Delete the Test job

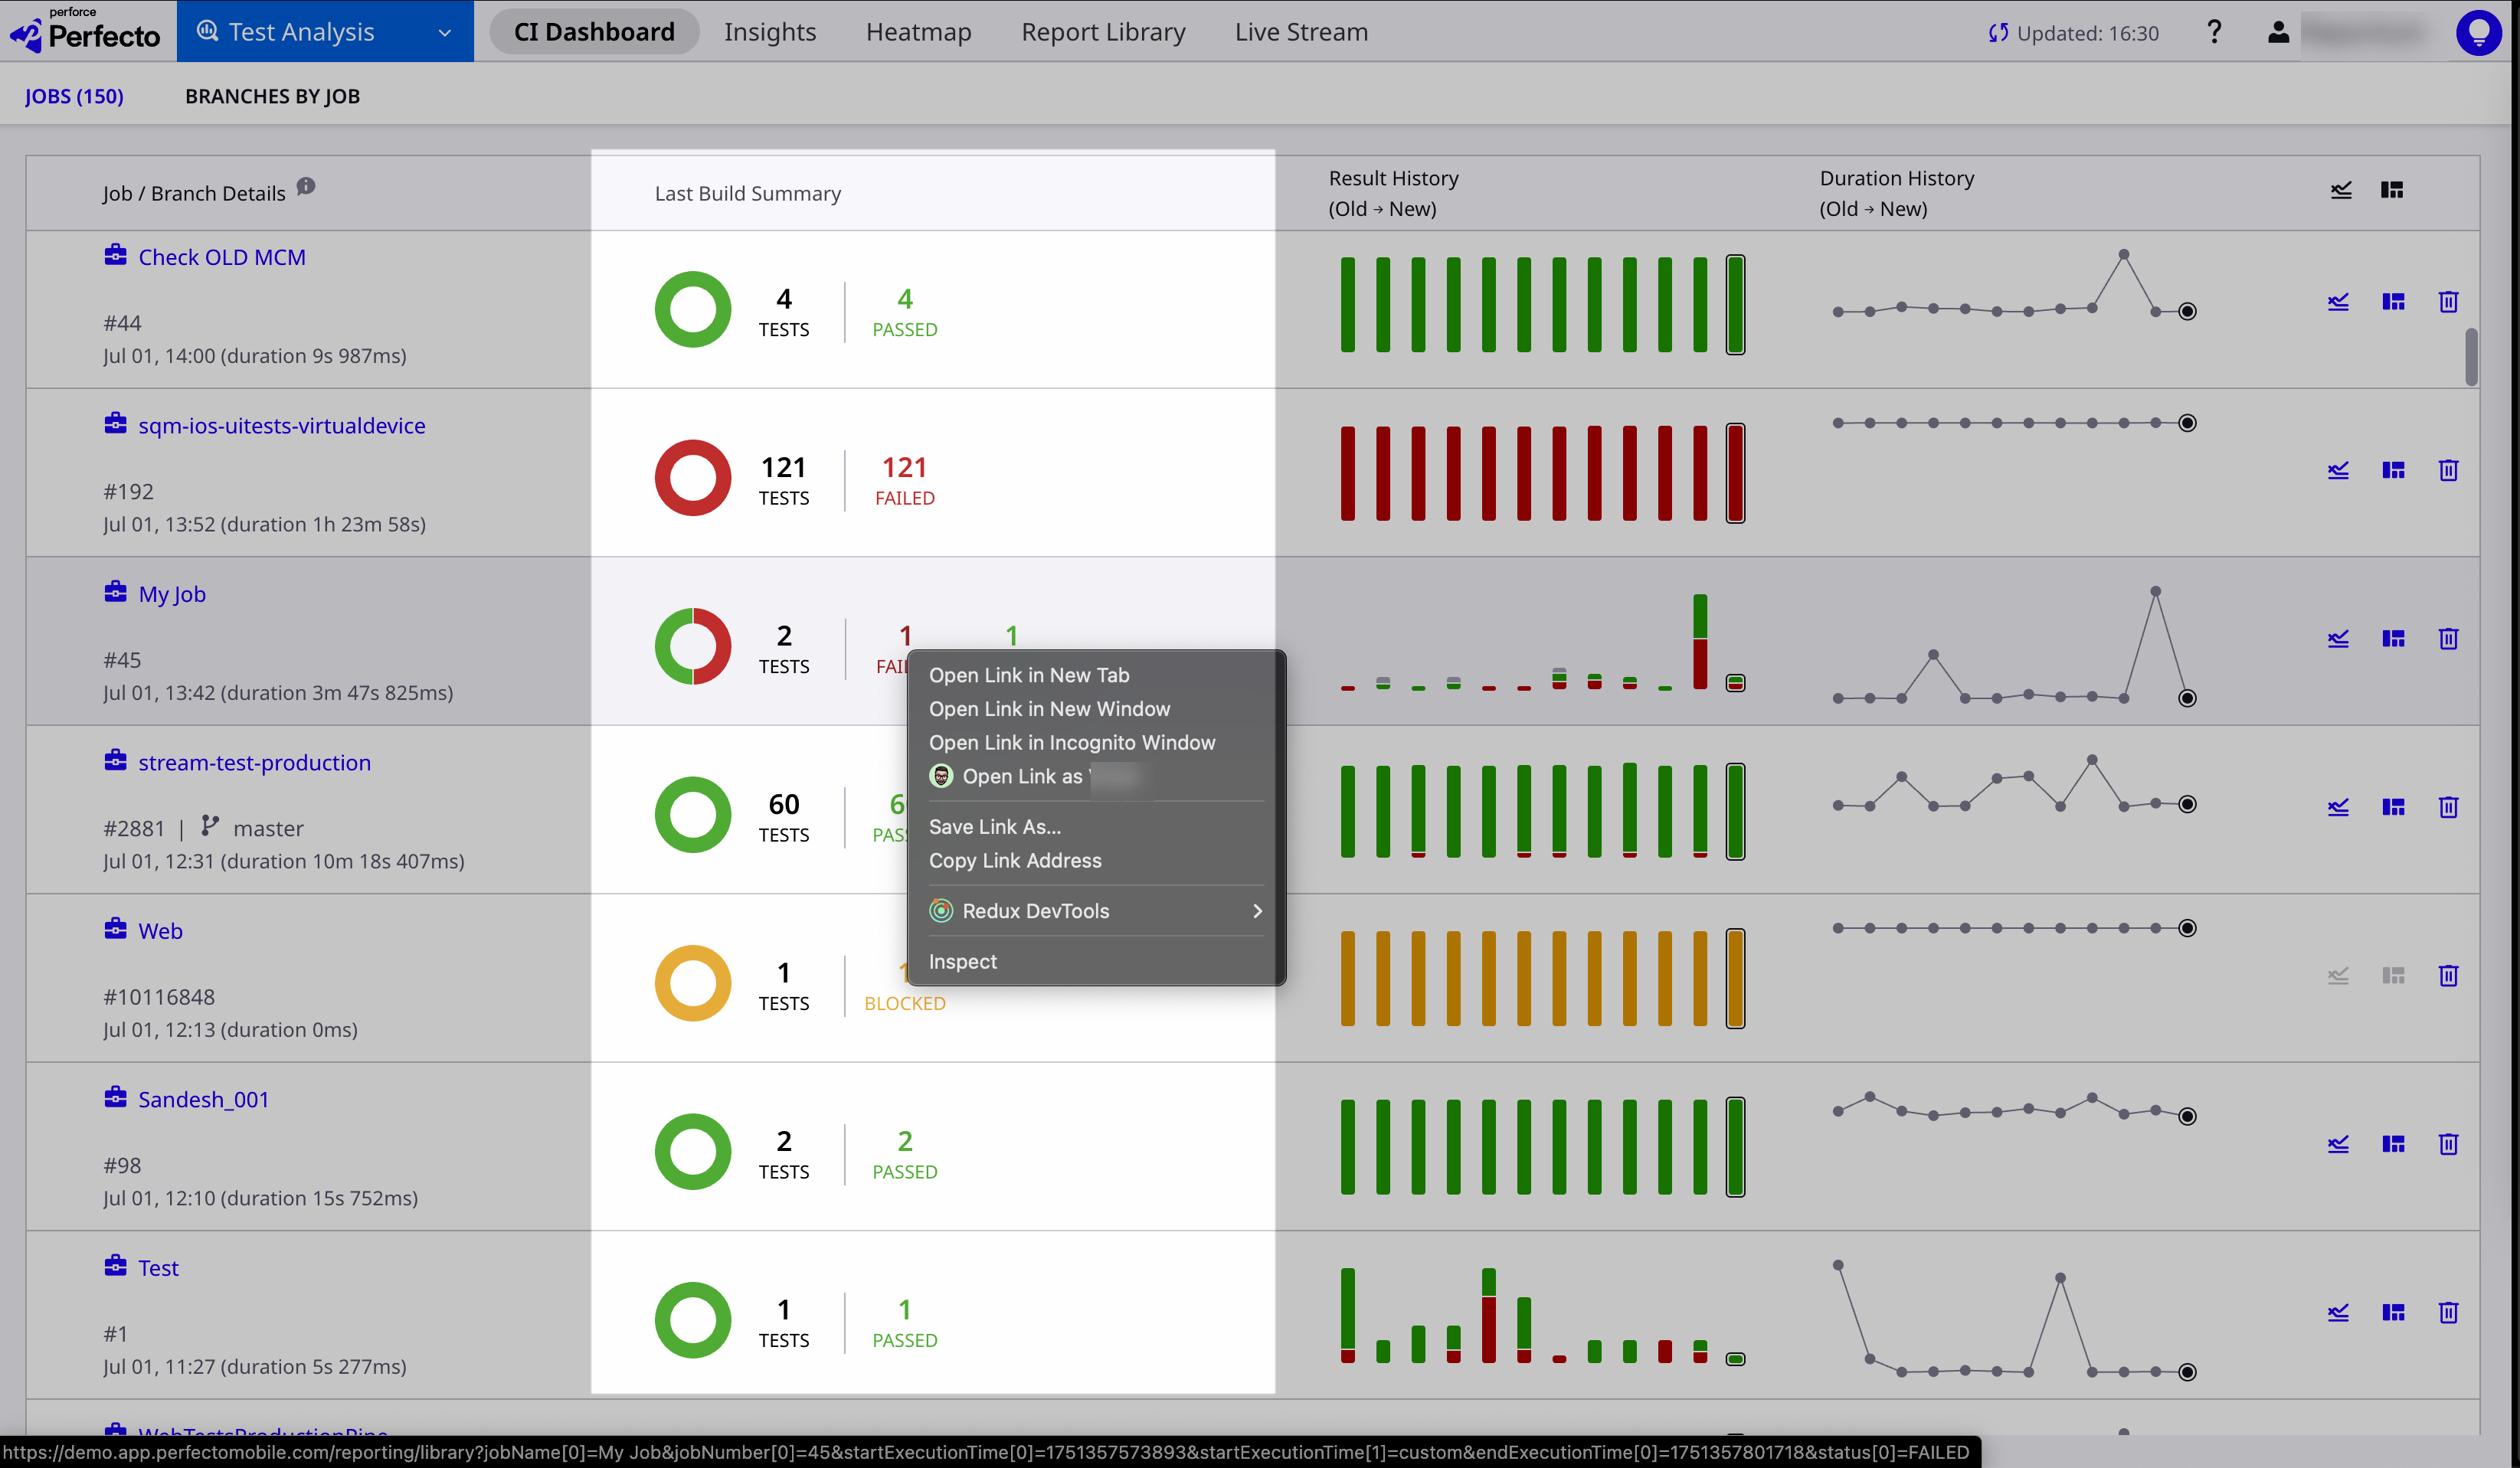pyautogui.click(x=2448, y=1313)
